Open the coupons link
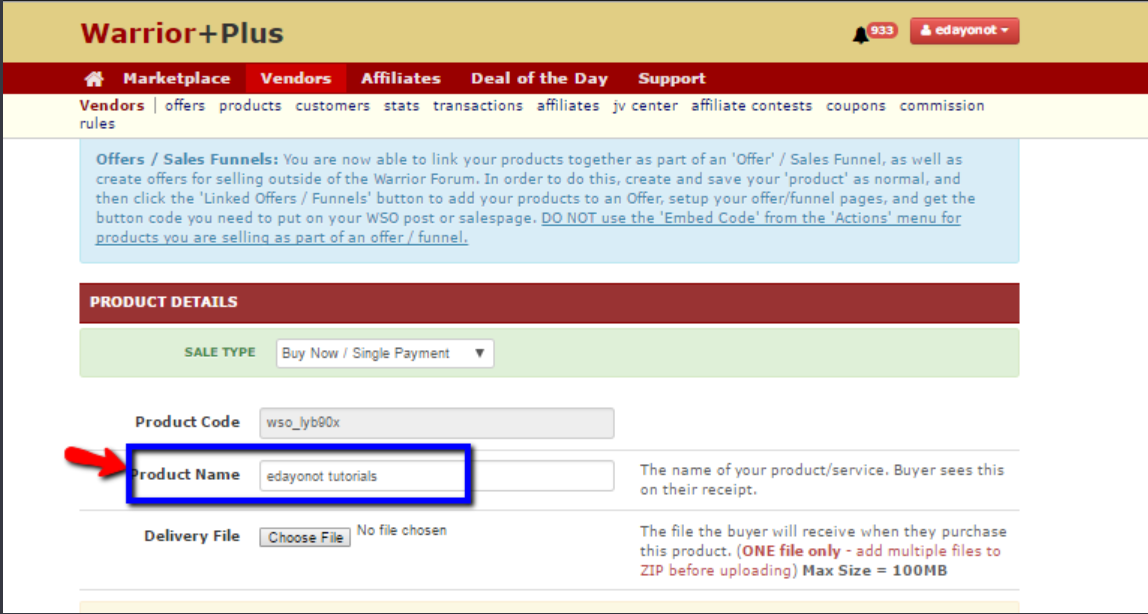Screen dimensions: 1148x614 pyautogui.click(x=855, y=105)
